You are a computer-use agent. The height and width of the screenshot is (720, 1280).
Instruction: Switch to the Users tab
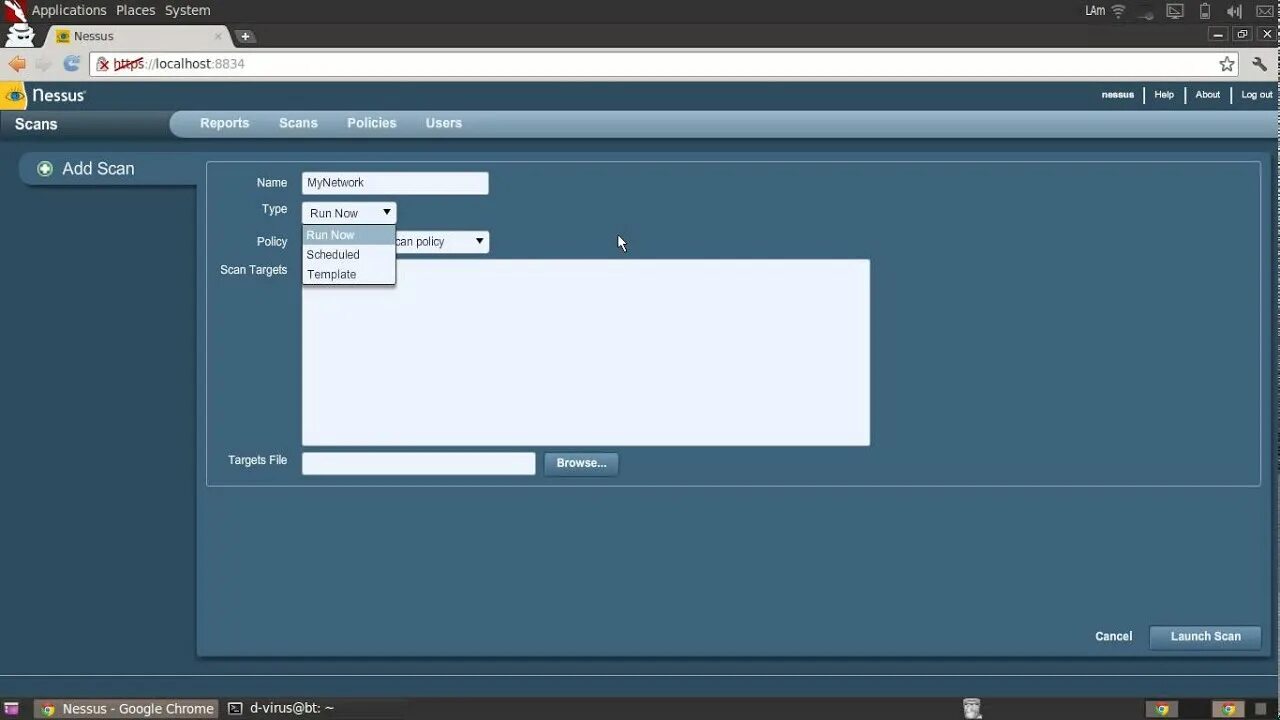tap(444, 123)
